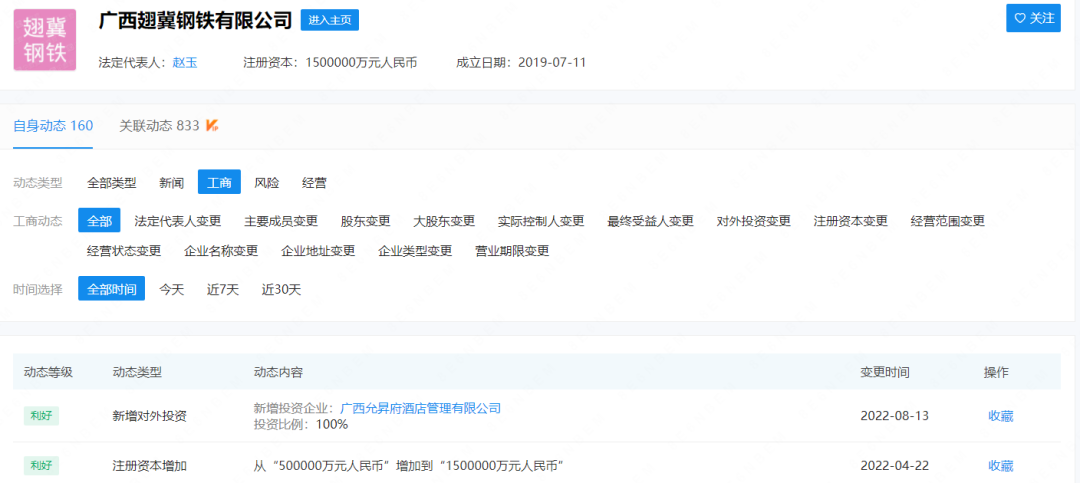Click 收藏 for the 新增对外投资 row
This screenshot has height=483, width=1080.
tap(1000, 416)
